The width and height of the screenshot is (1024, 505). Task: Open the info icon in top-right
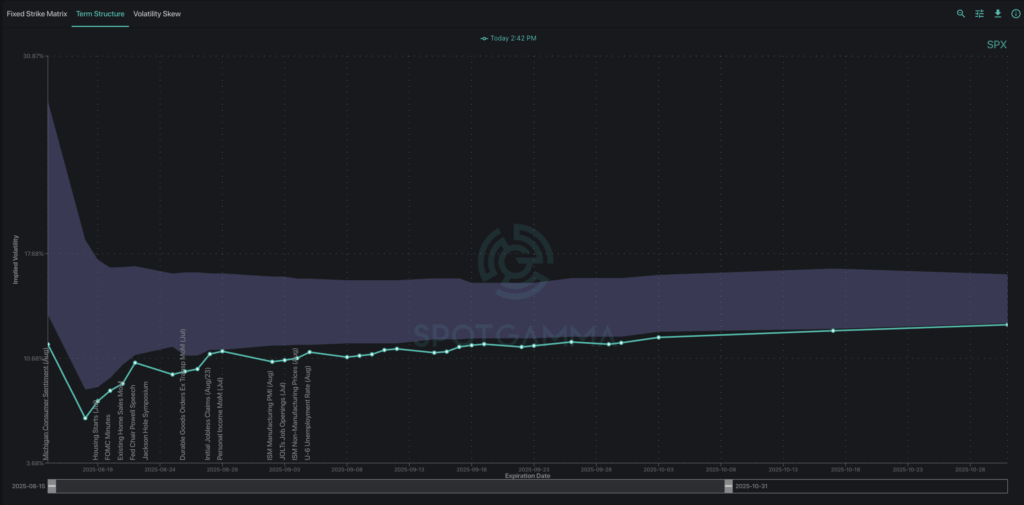click(1015, 14)
